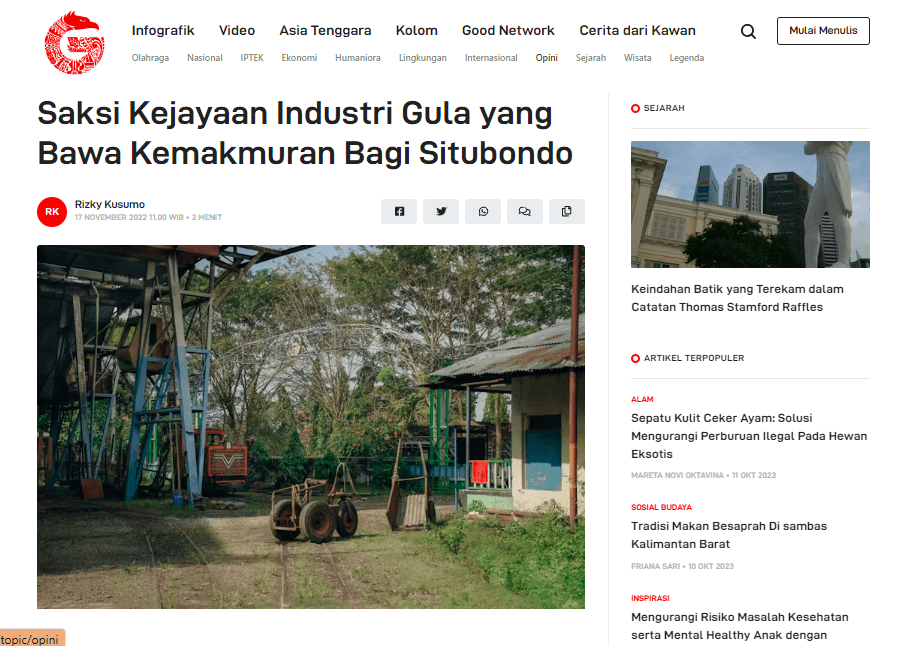Share article via WhatsApp icon
The height and width of the screenshot is (646, 907).
point(483,211)
